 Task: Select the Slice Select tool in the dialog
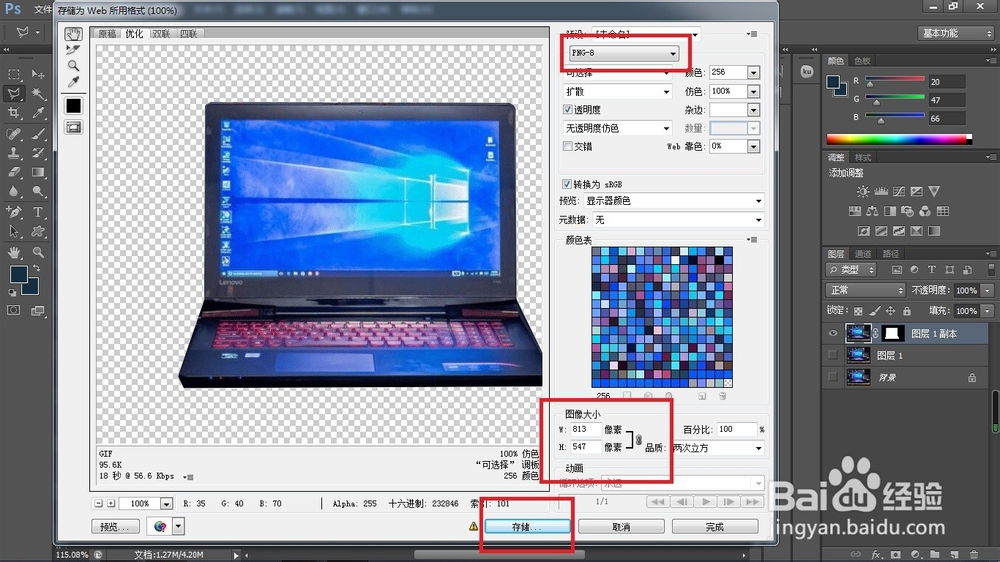pyautogui.click(x=73, y=50)
